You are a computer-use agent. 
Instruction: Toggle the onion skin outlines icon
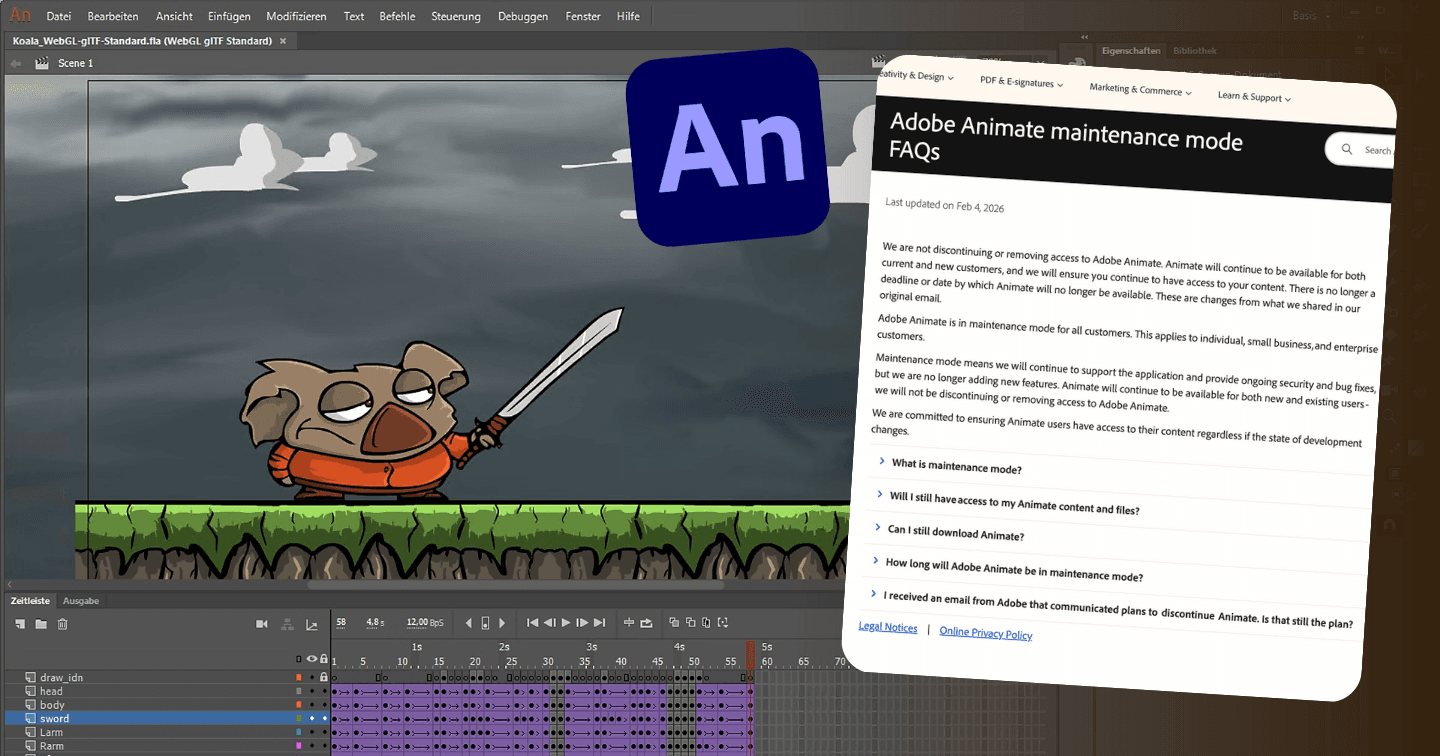(x=690, y=622)
